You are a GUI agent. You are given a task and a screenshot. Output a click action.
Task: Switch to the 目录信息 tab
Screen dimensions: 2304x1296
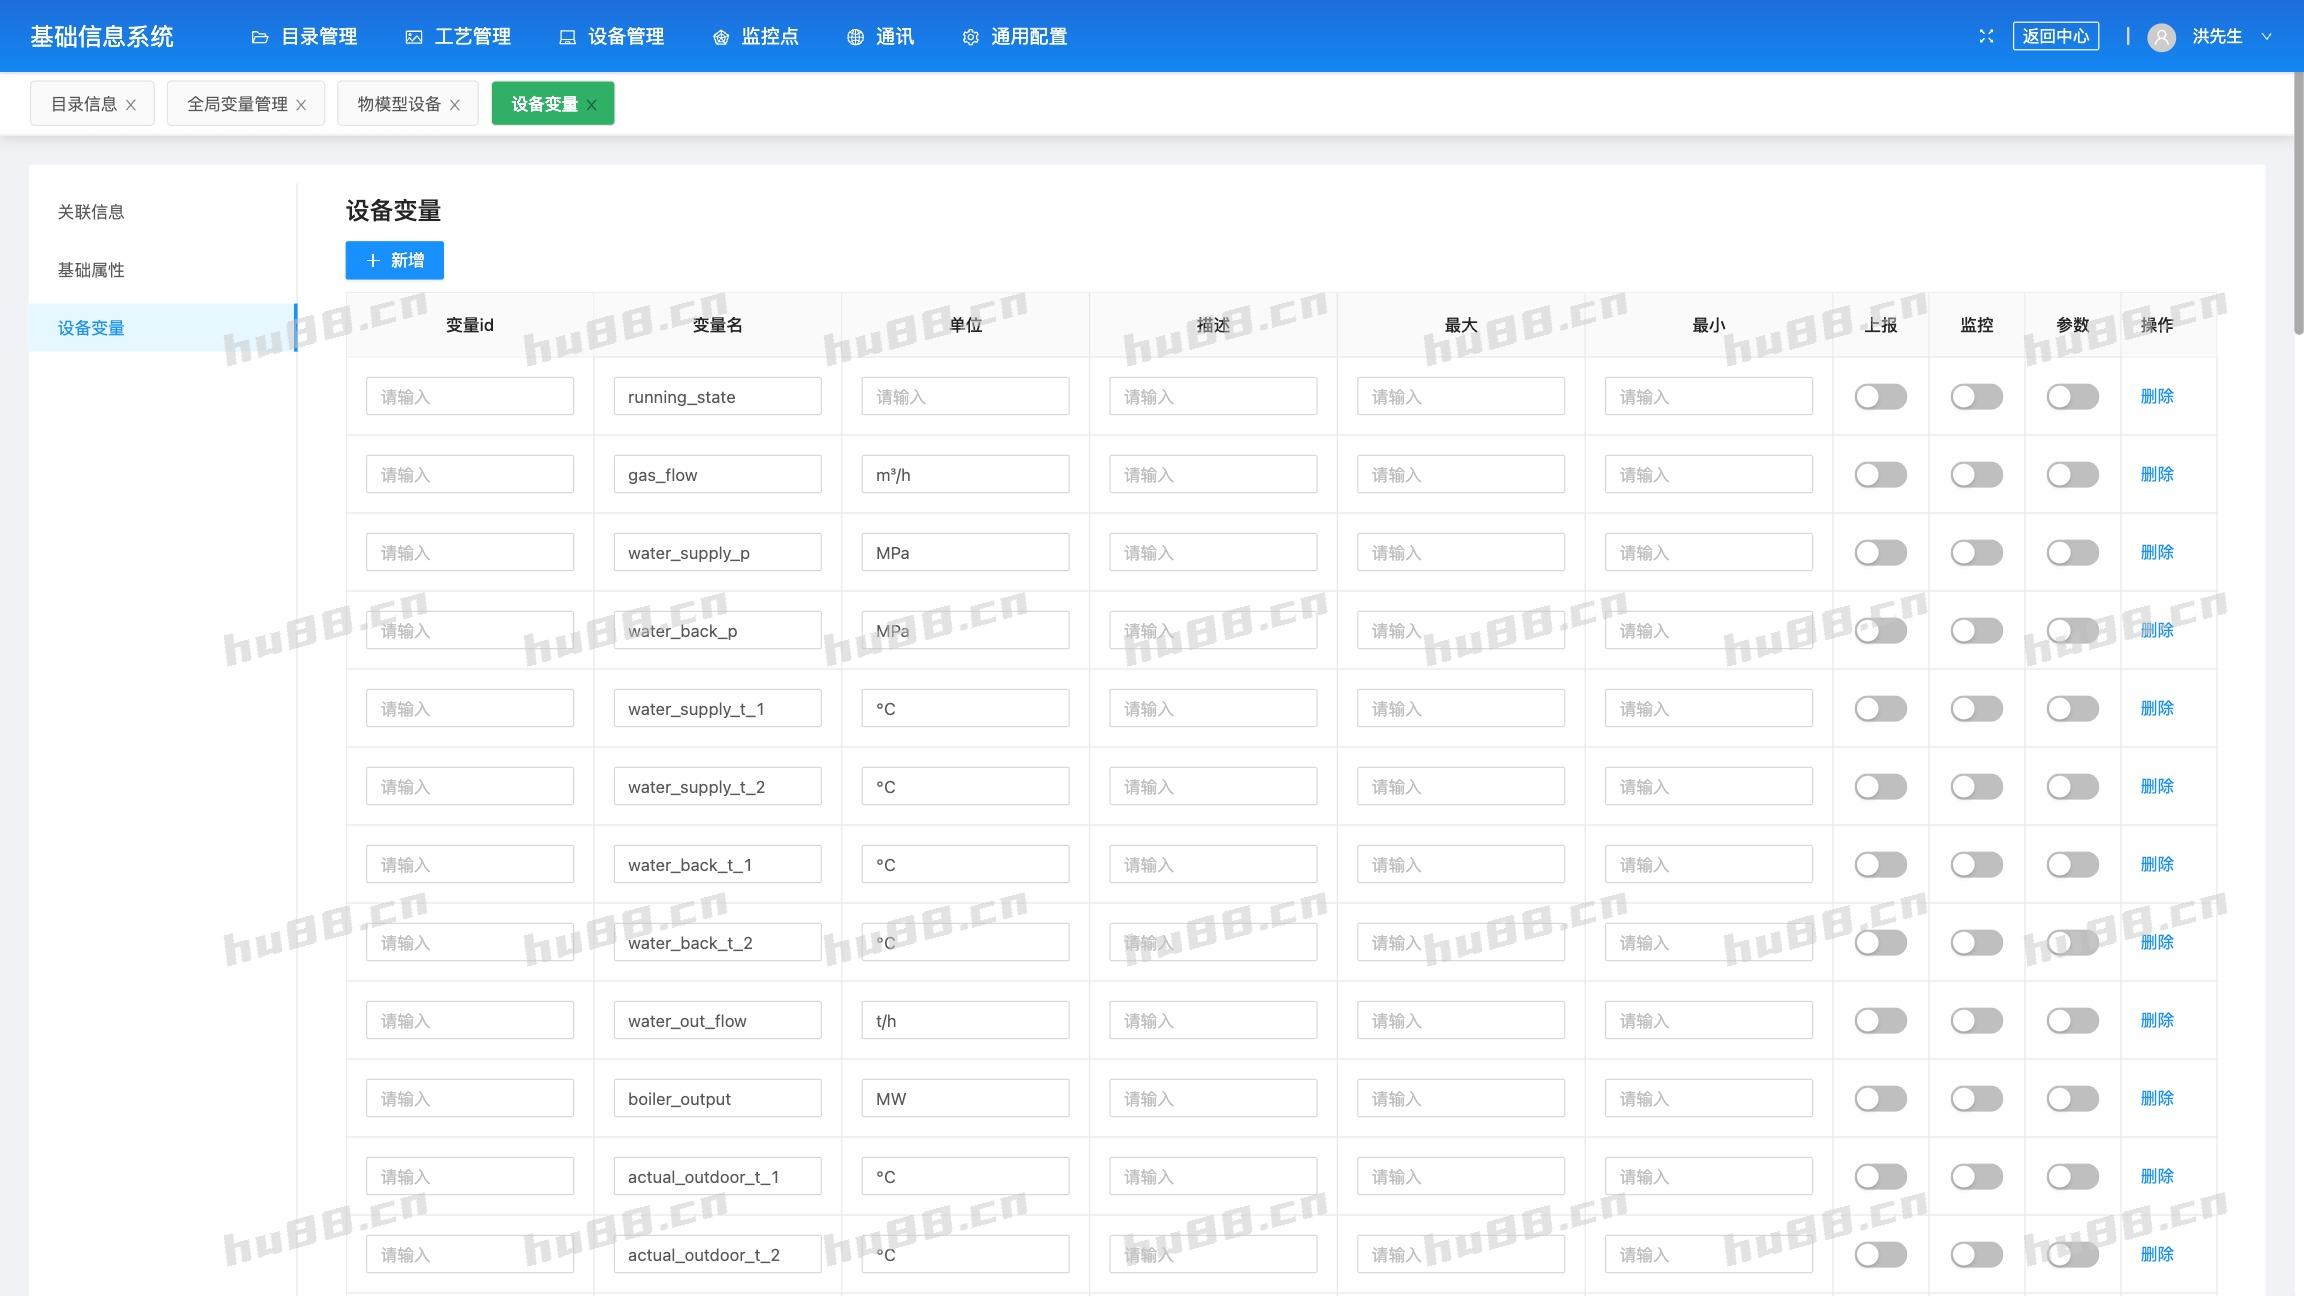[83, 104]
